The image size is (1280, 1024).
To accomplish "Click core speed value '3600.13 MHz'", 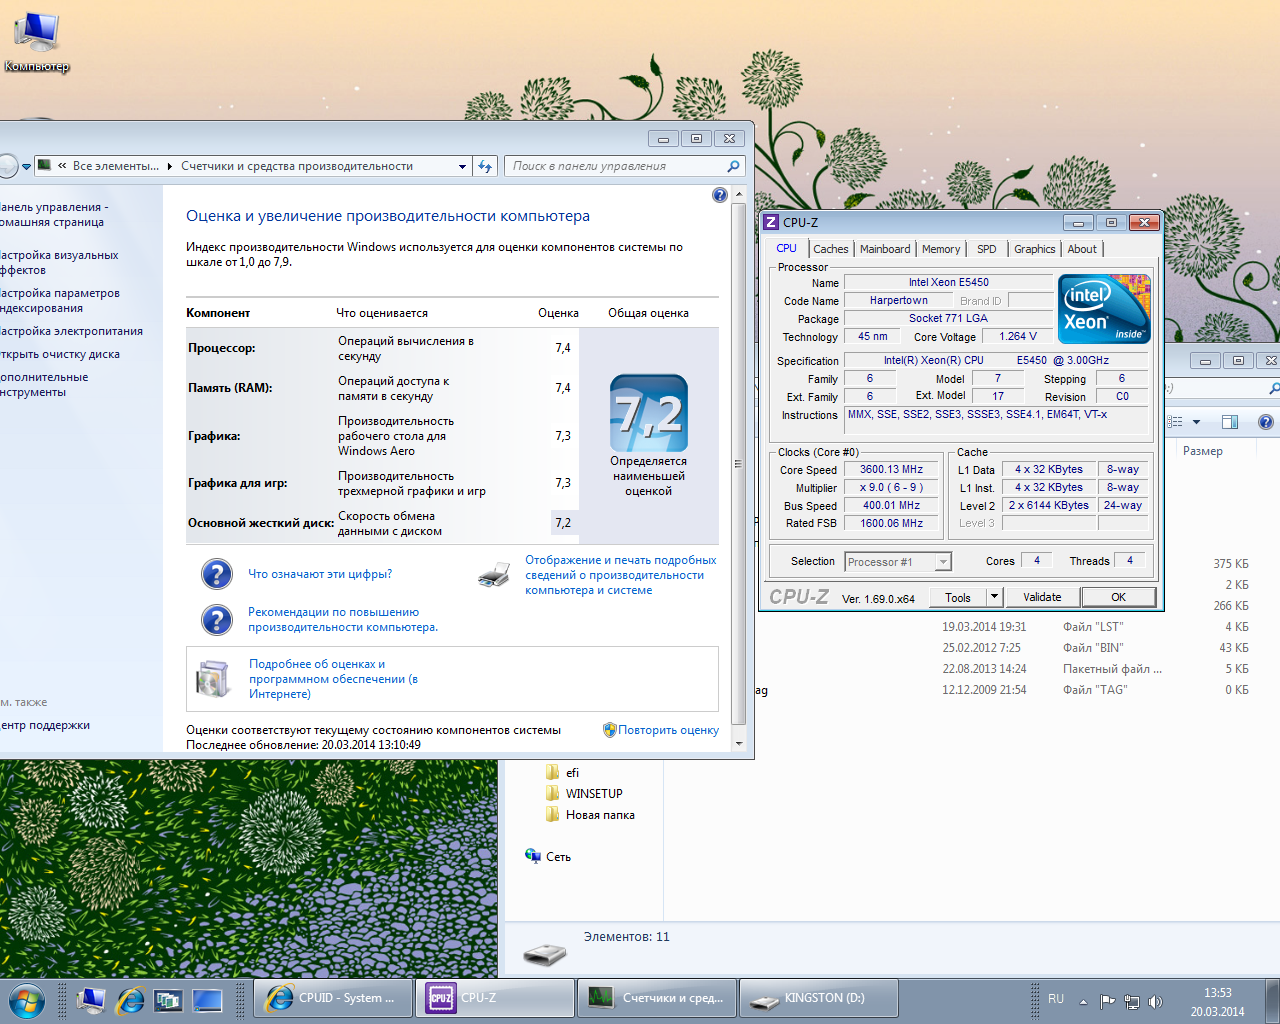I will click(891, 469).
